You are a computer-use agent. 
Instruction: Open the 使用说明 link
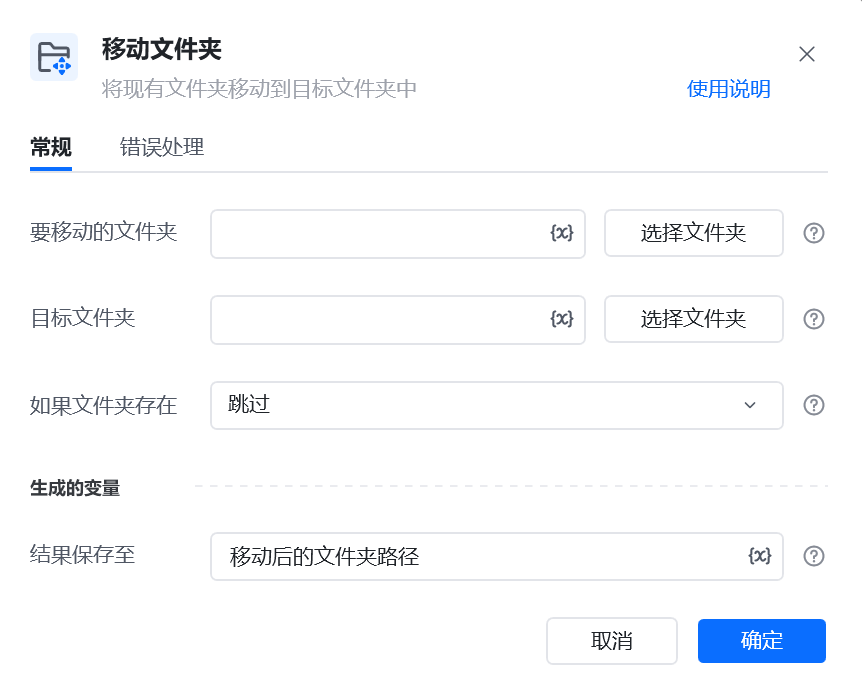pos(728,89)
